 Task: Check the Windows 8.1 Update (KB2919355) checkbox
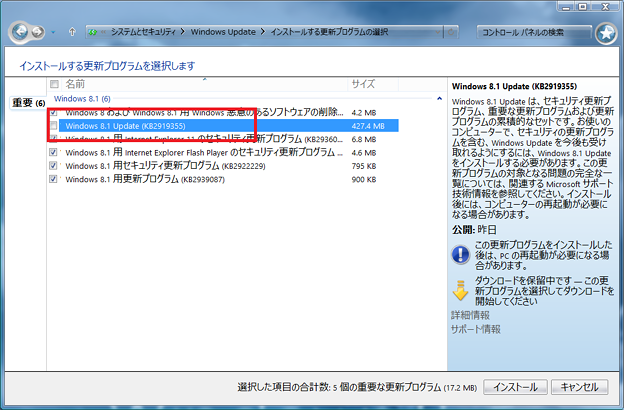point(53,126)
